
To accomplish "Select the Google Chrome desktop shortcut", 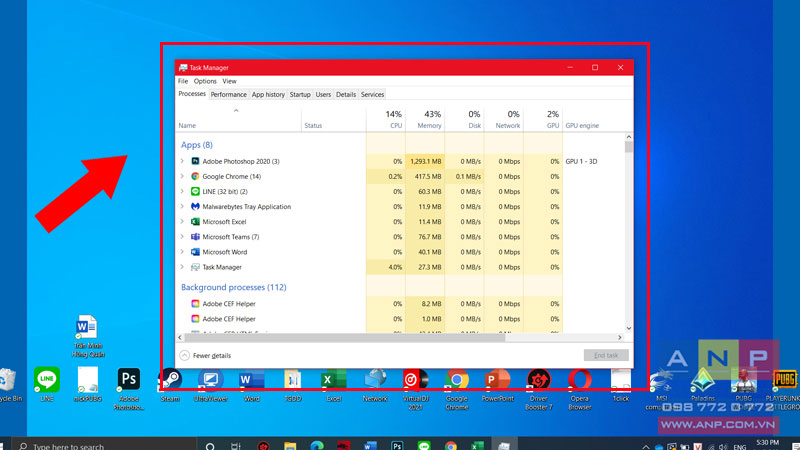I will 457,389.
